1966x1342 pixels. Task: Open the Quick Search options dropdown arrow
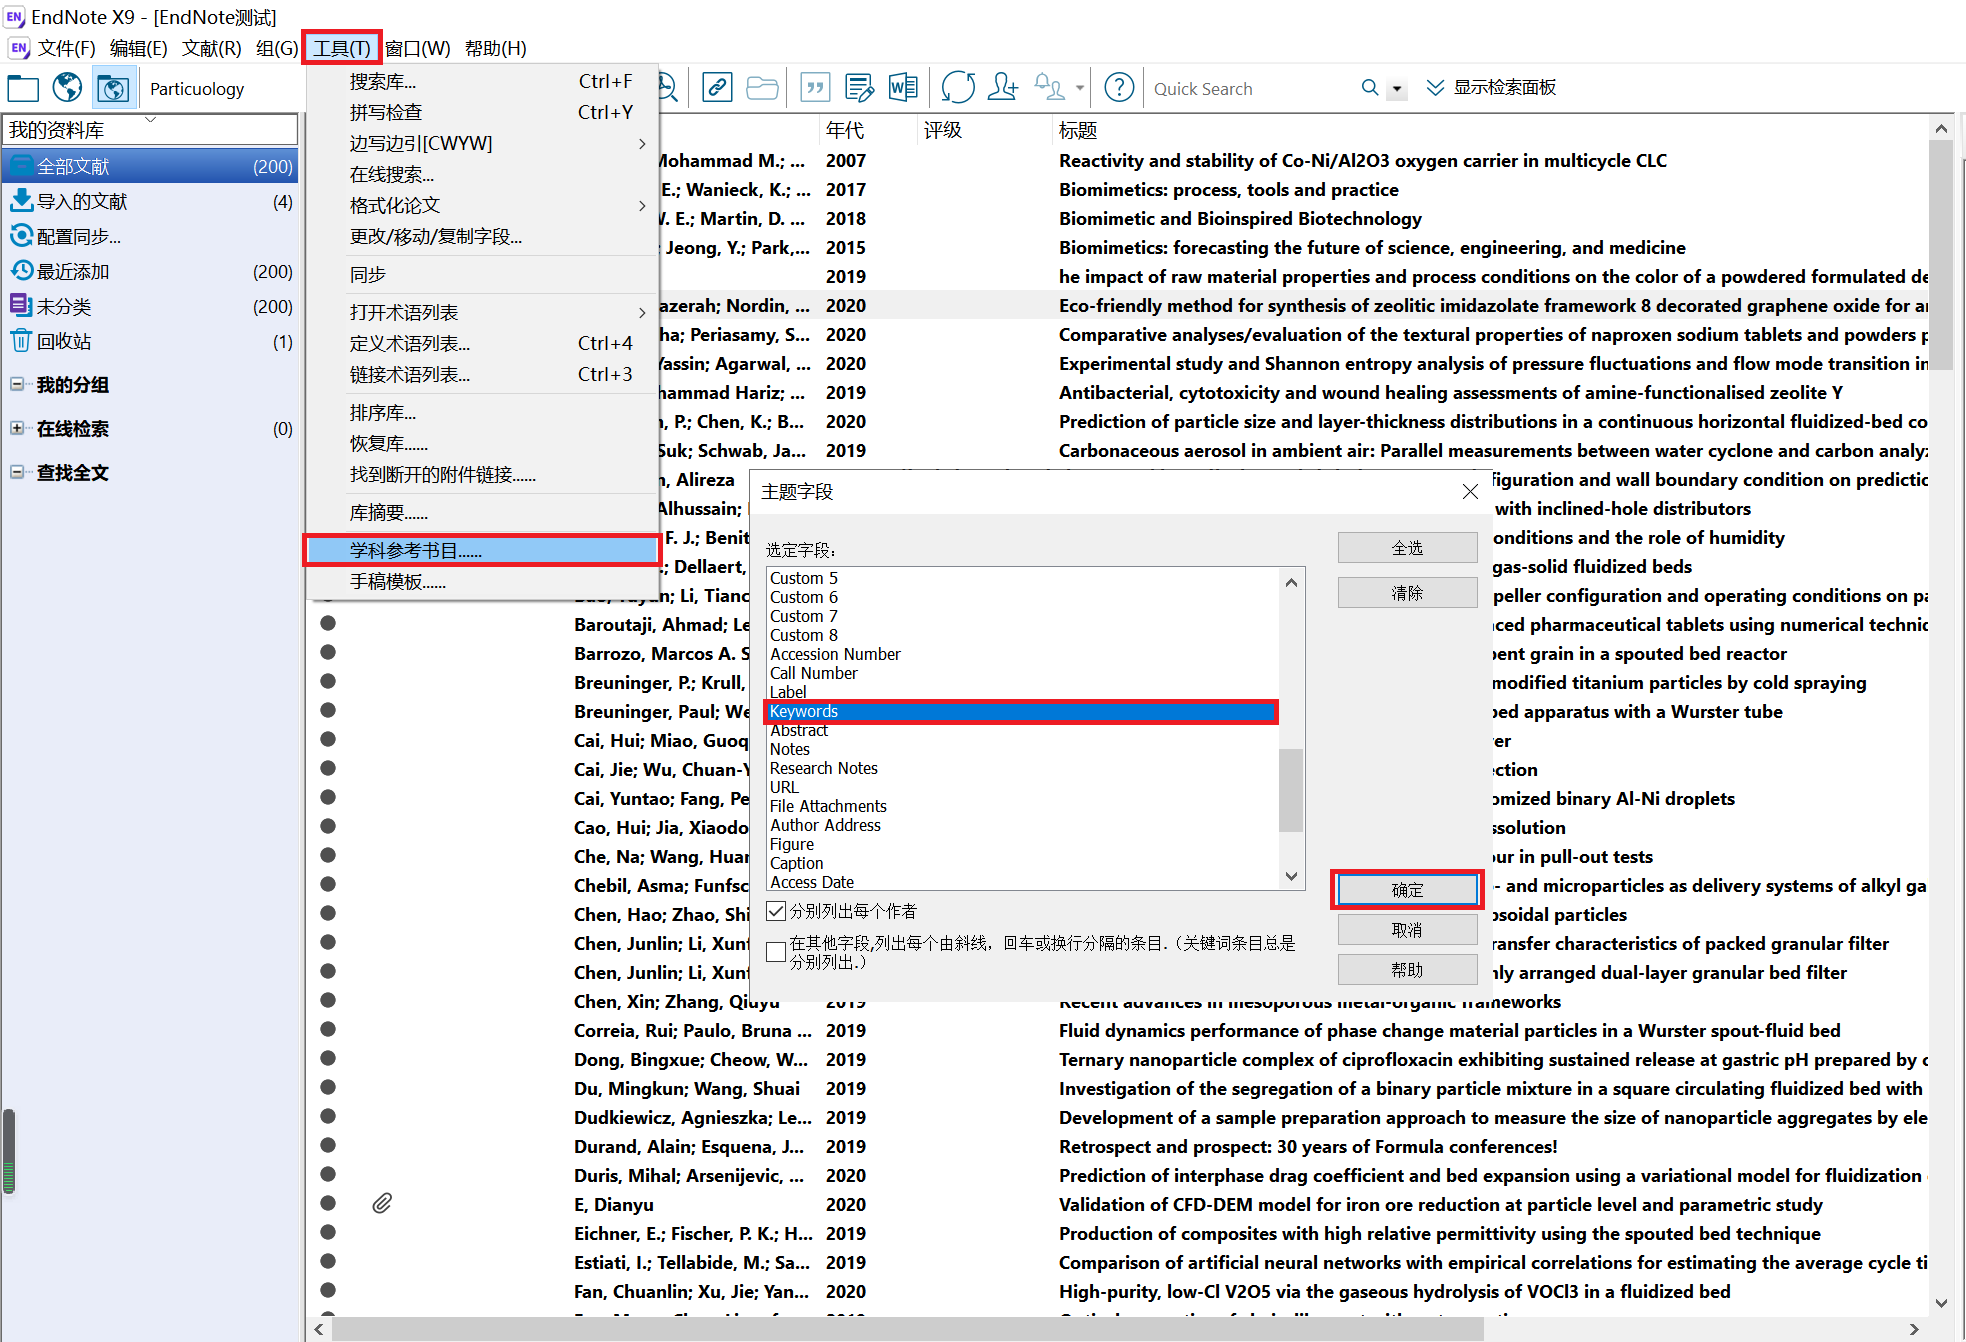pos(1397,89)
